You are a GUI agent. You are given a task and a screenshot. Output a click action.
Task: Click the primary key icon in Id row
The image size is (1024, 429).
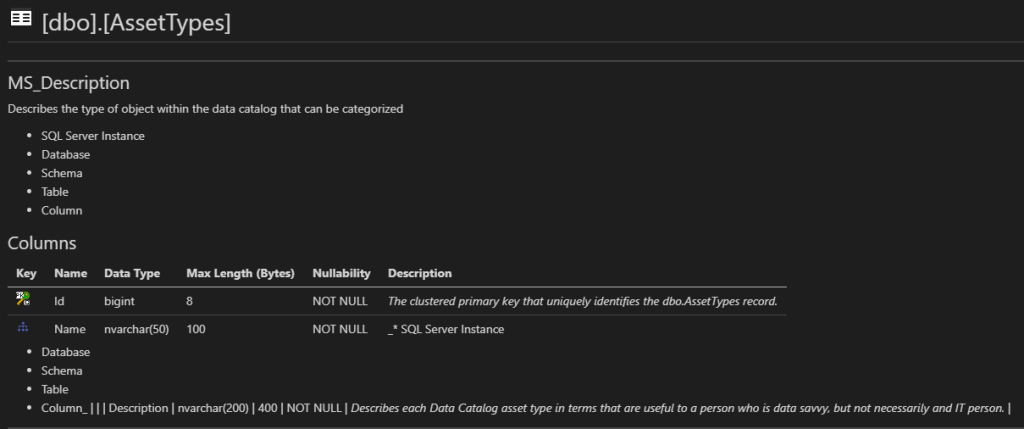(24, 300)
